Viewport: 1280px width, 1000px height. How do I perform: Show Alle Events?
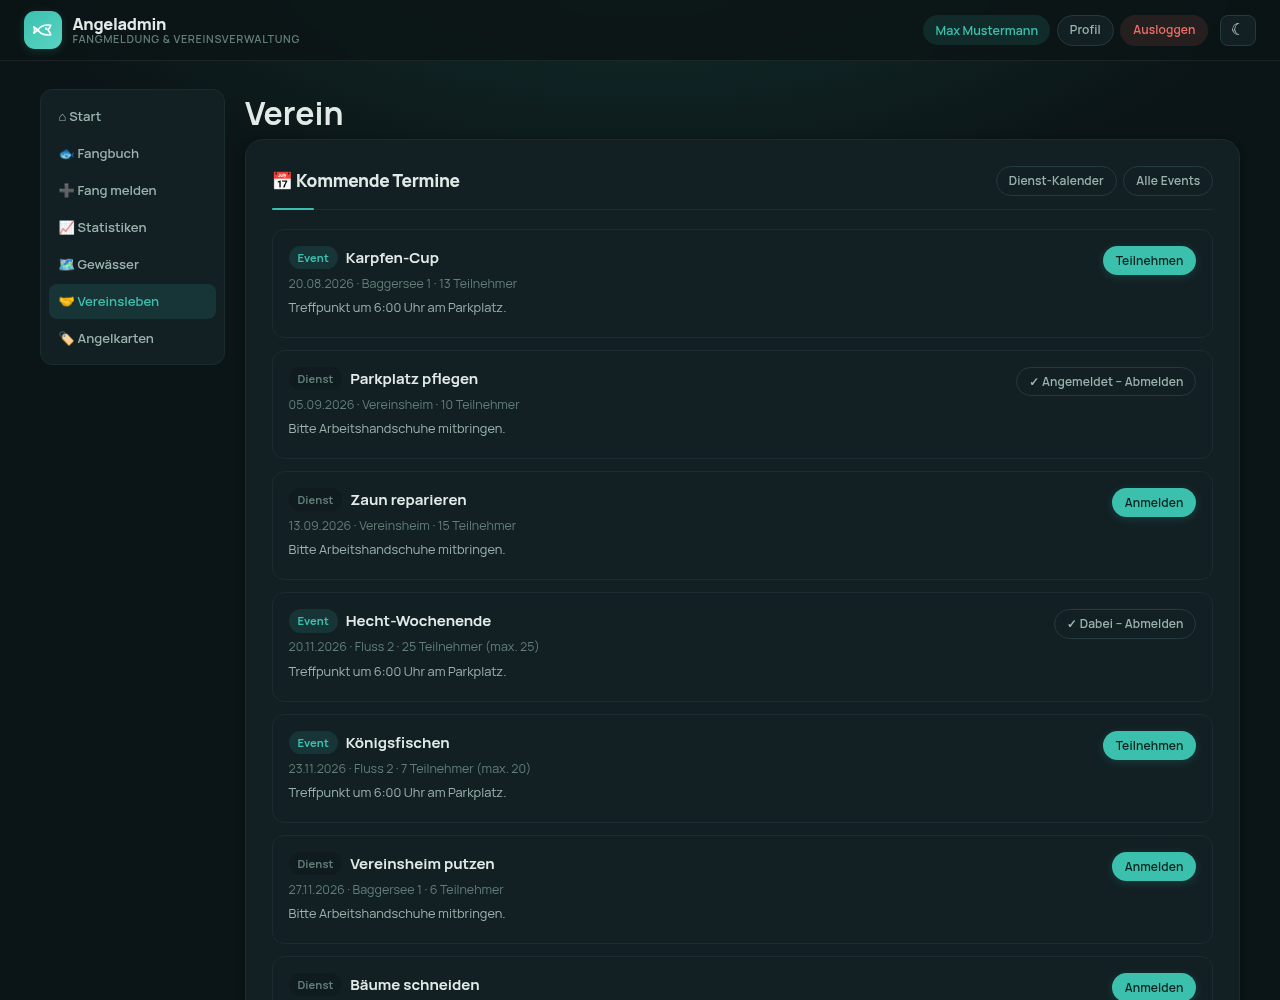pos(1168,181)
